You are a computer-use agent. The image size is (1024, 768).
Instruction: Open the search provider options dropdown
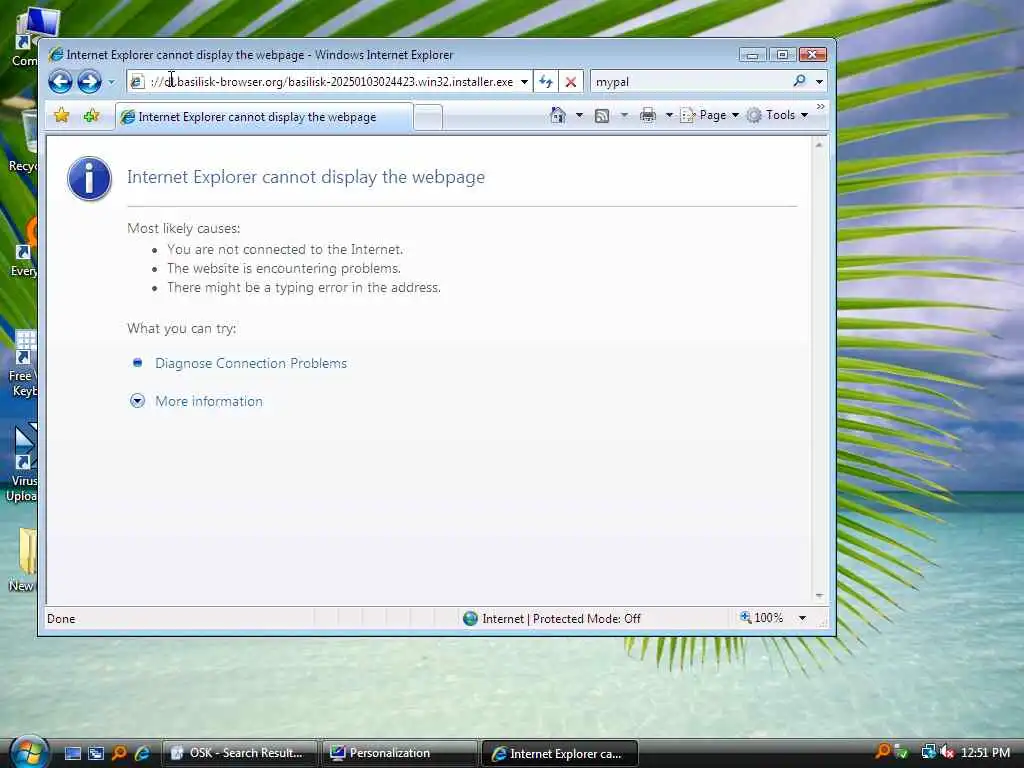tap(819, 82)
